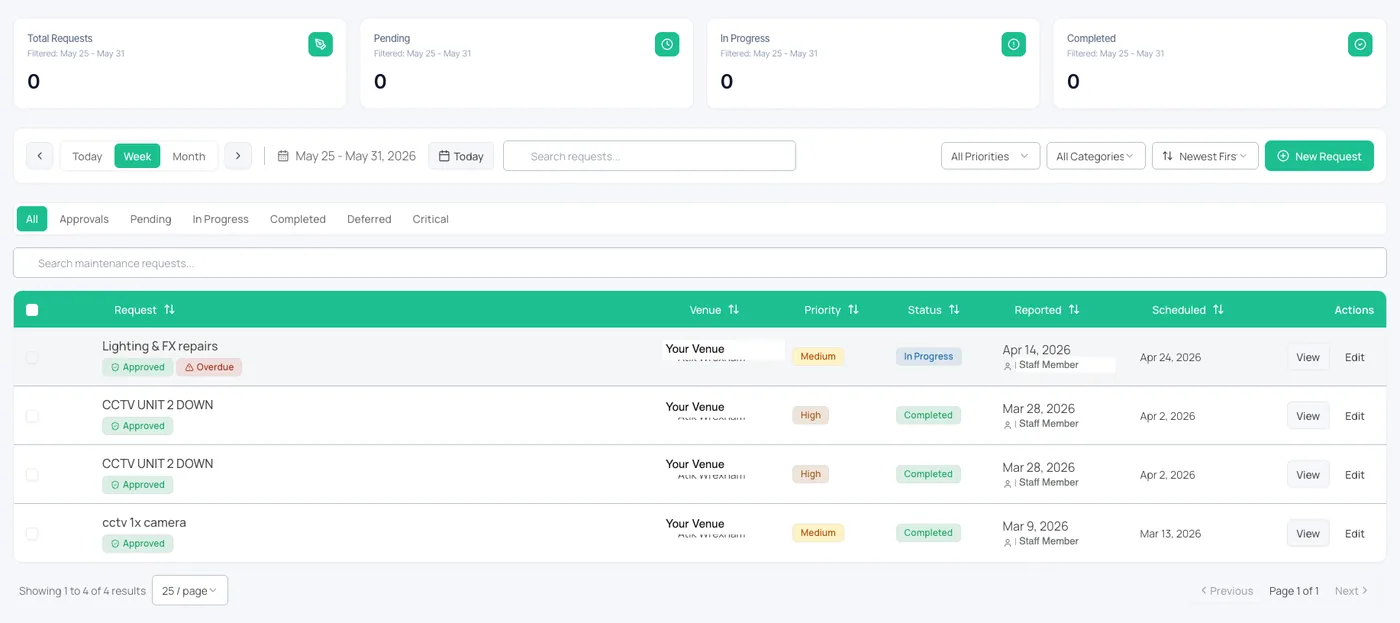Open the In Progress tab
Screen dimensions: 1400x623
click(x=221, y=219)
